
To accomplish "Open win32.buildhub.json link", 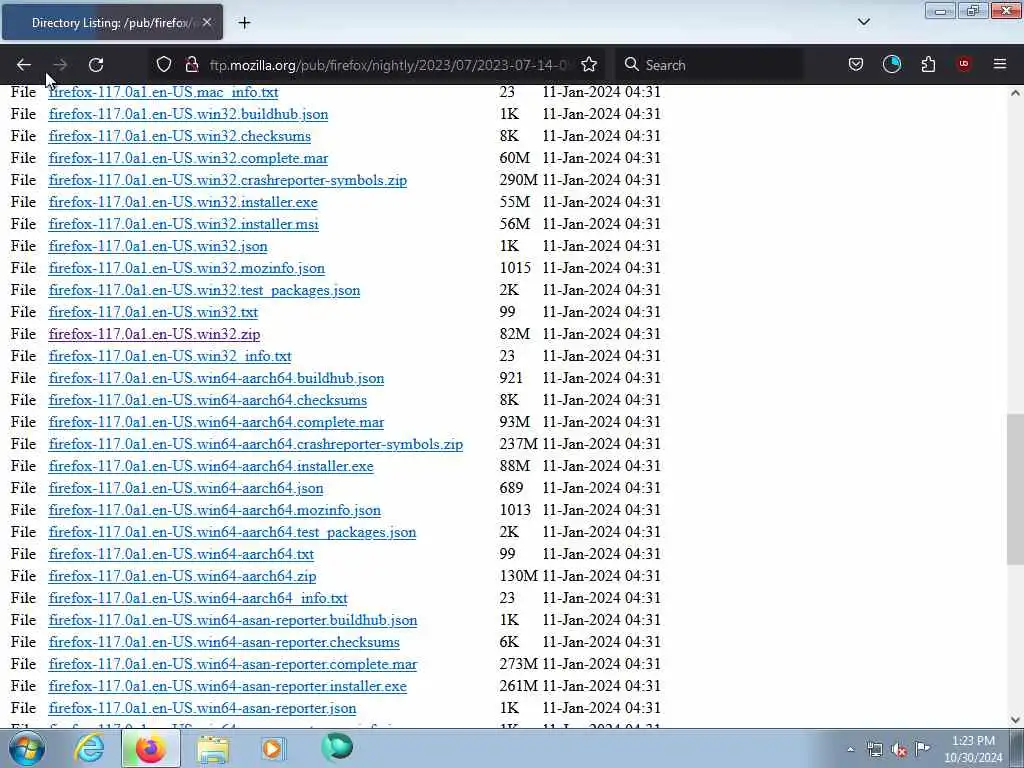I will coord(188,114).
